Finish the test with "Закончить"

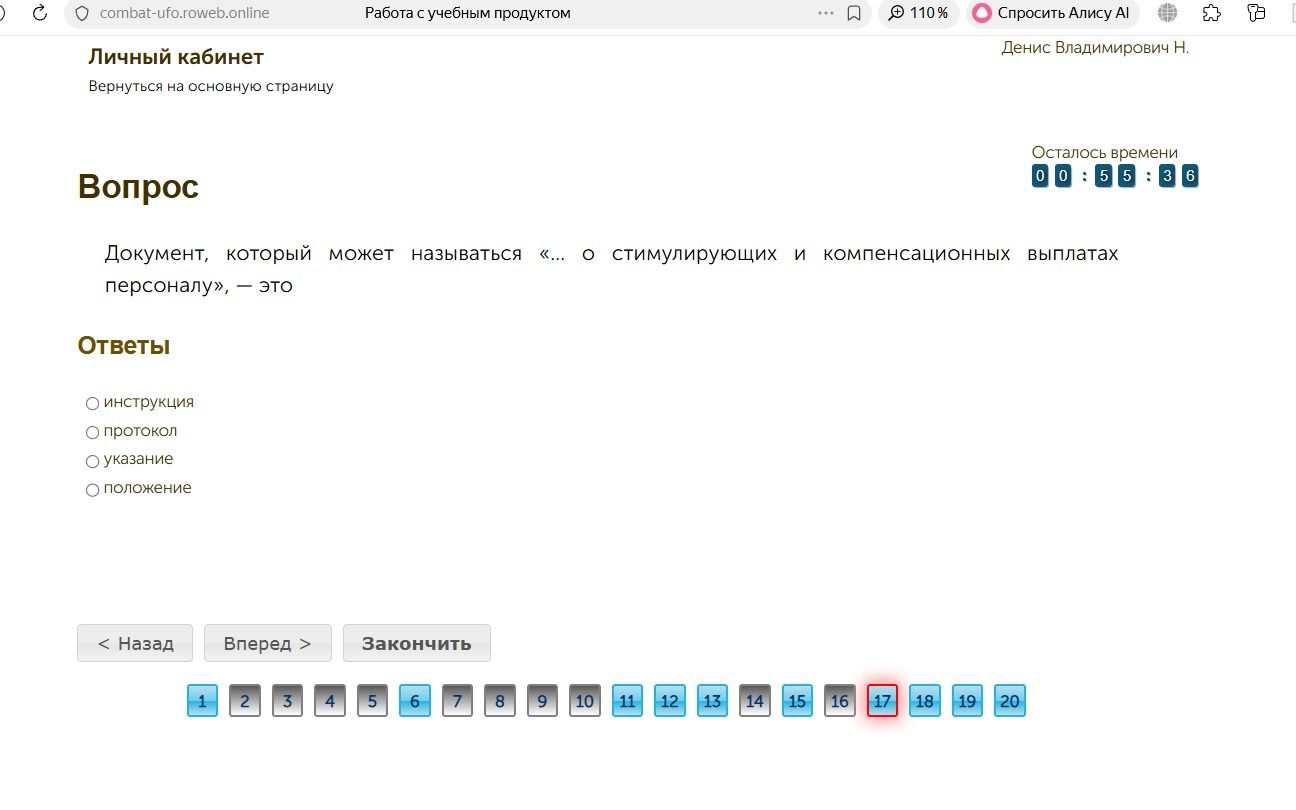pyautogui.click(x=417, y=643)
